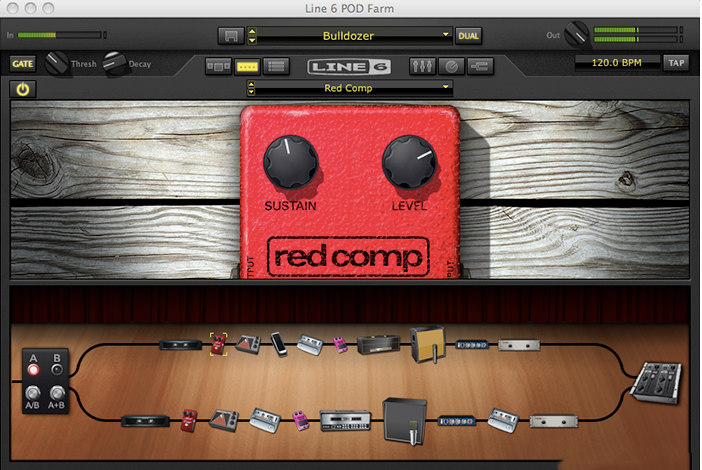
Task: Select the yellow panel view button
Action: [247, 67]
